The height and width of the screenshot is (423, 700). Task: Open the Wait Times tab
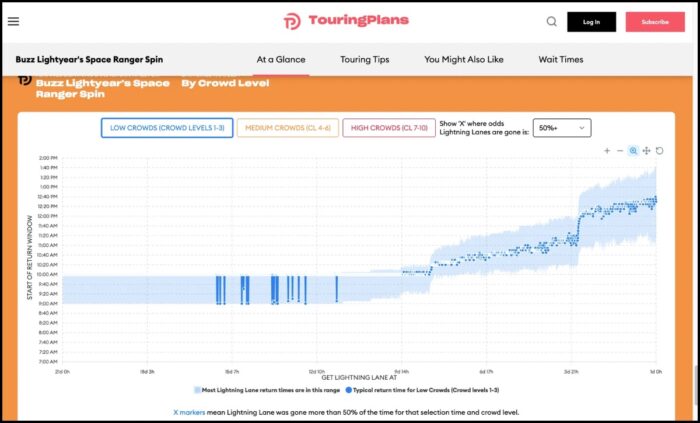coord(561,59)
